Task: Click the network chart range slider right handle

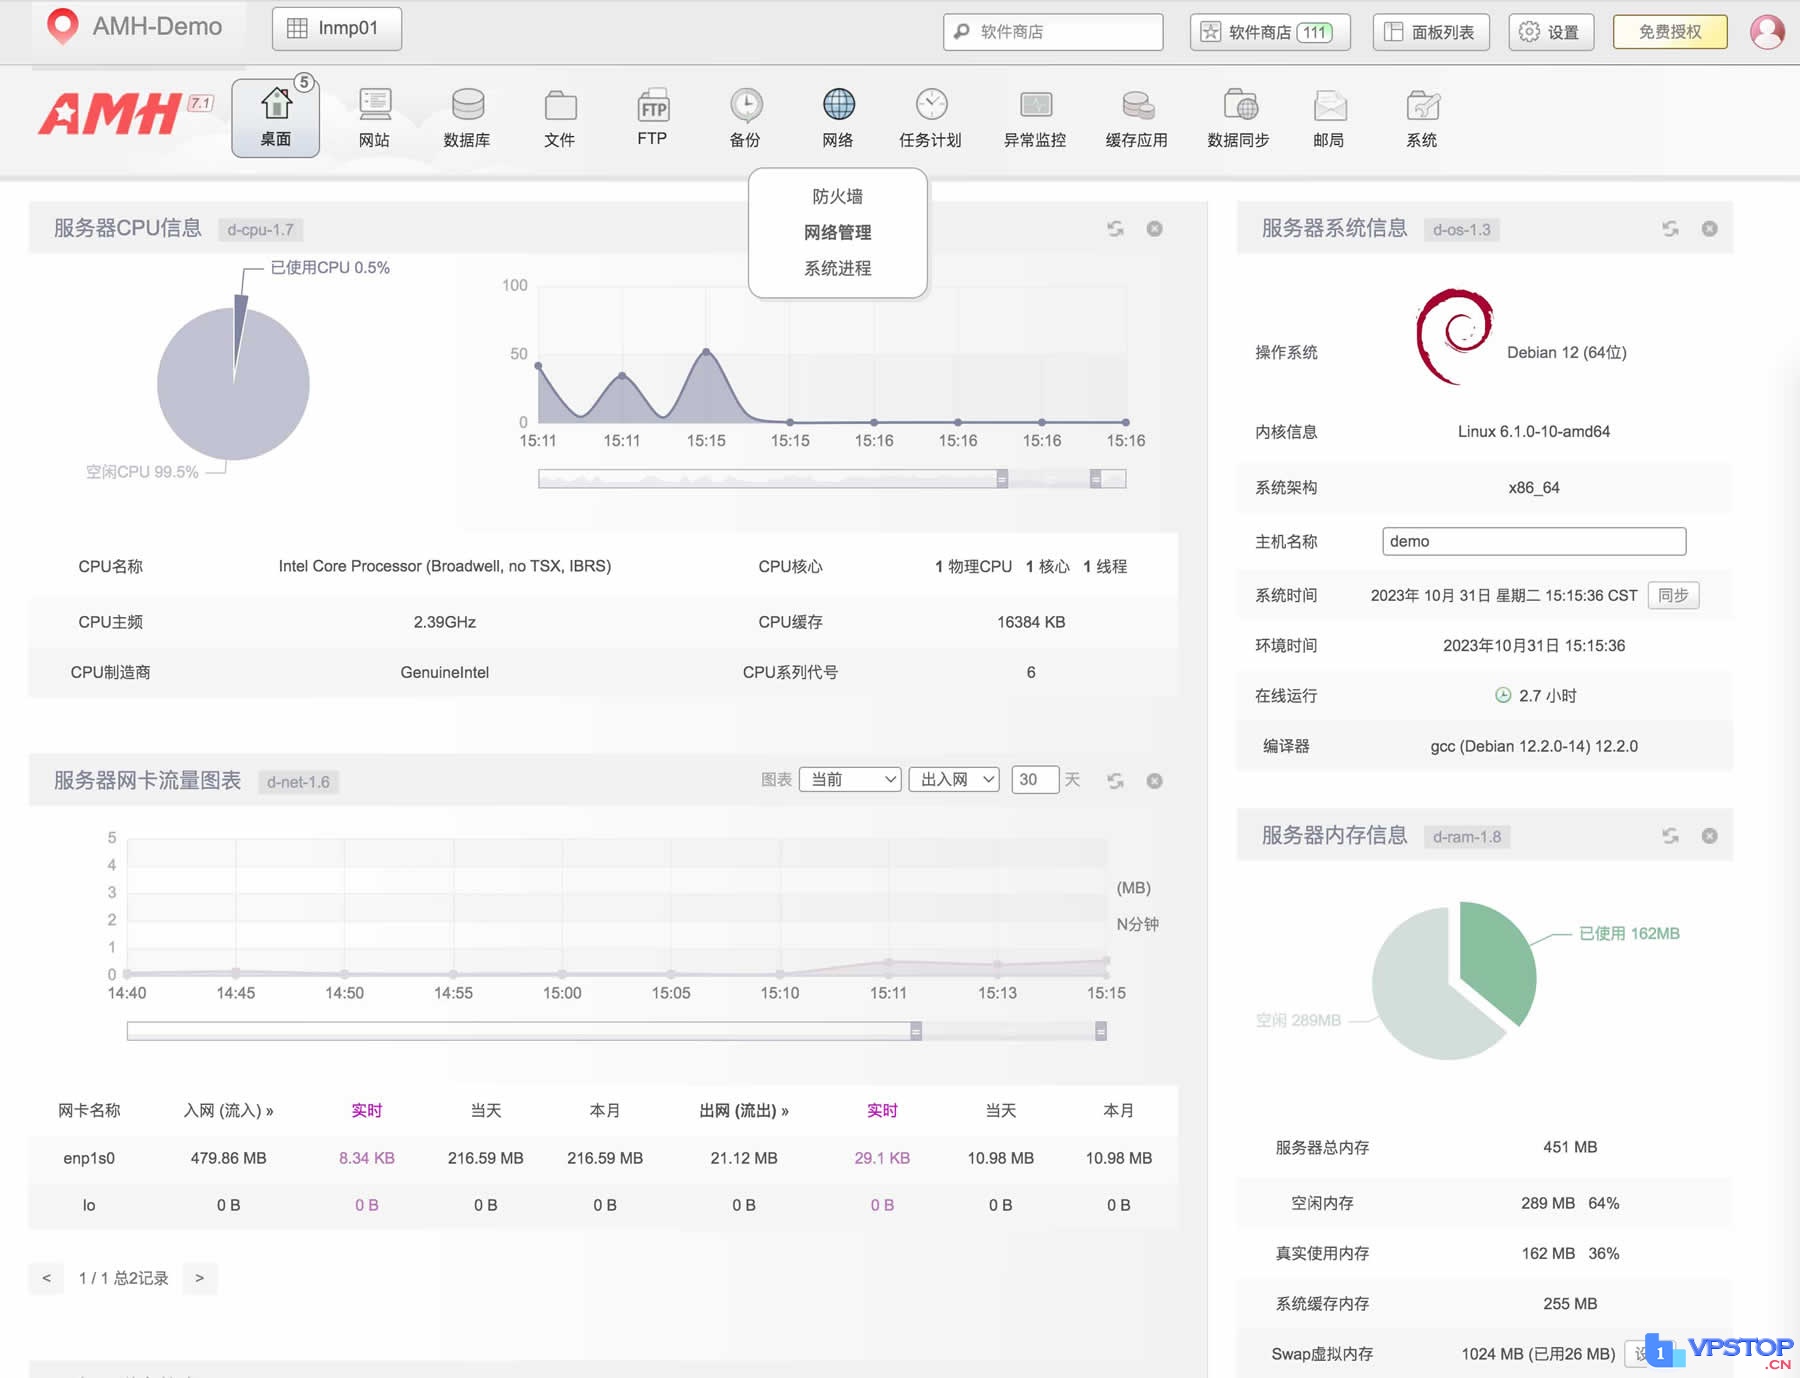Action: (x=1101, y=1032)
